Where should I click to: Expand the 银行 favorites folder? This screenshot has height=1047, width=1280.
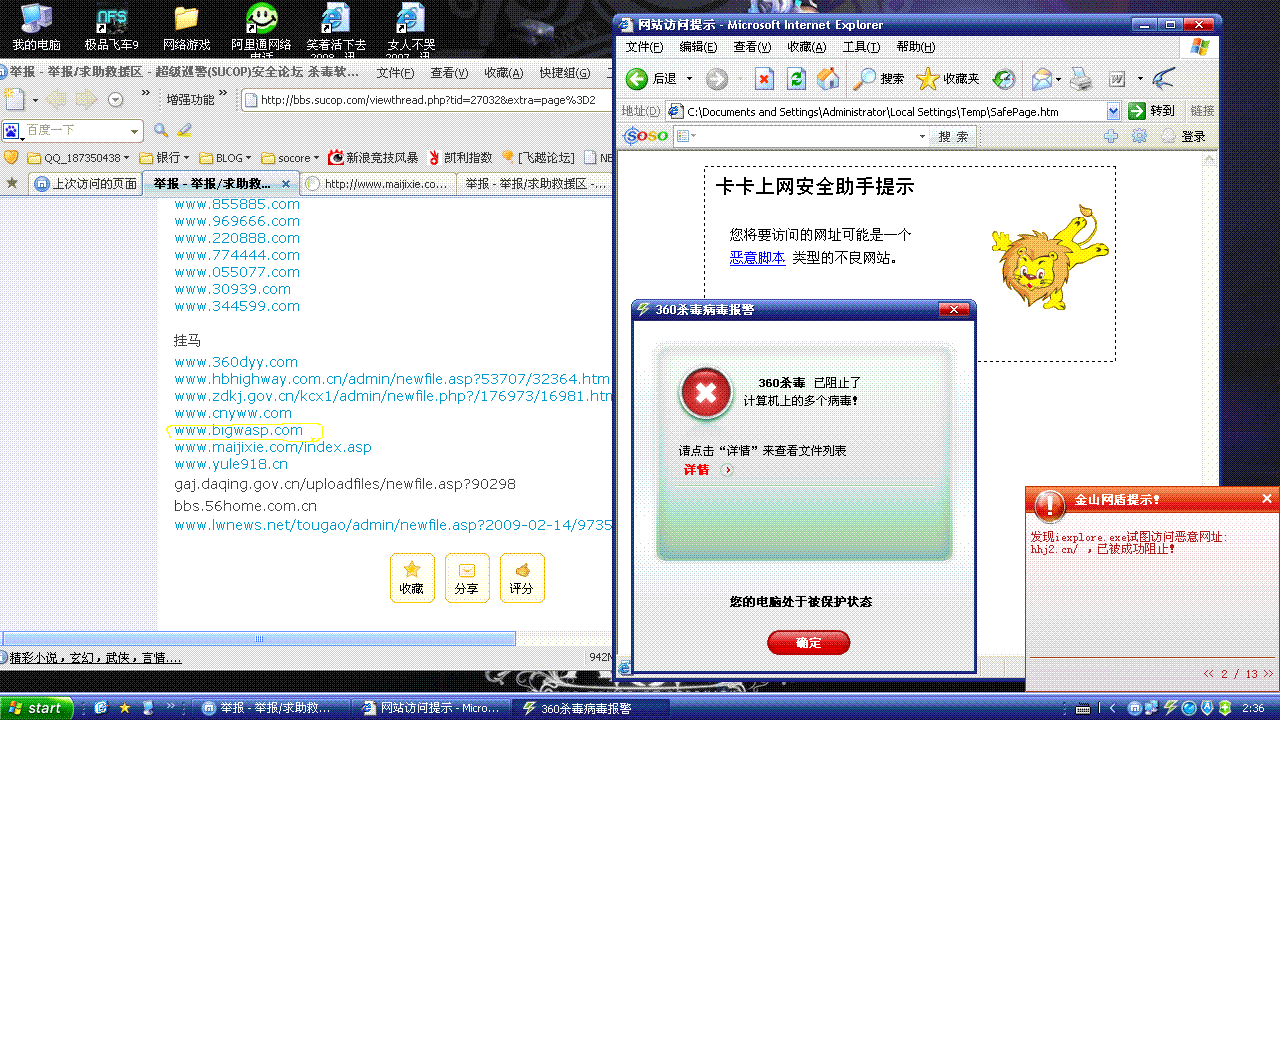(164, 158)
